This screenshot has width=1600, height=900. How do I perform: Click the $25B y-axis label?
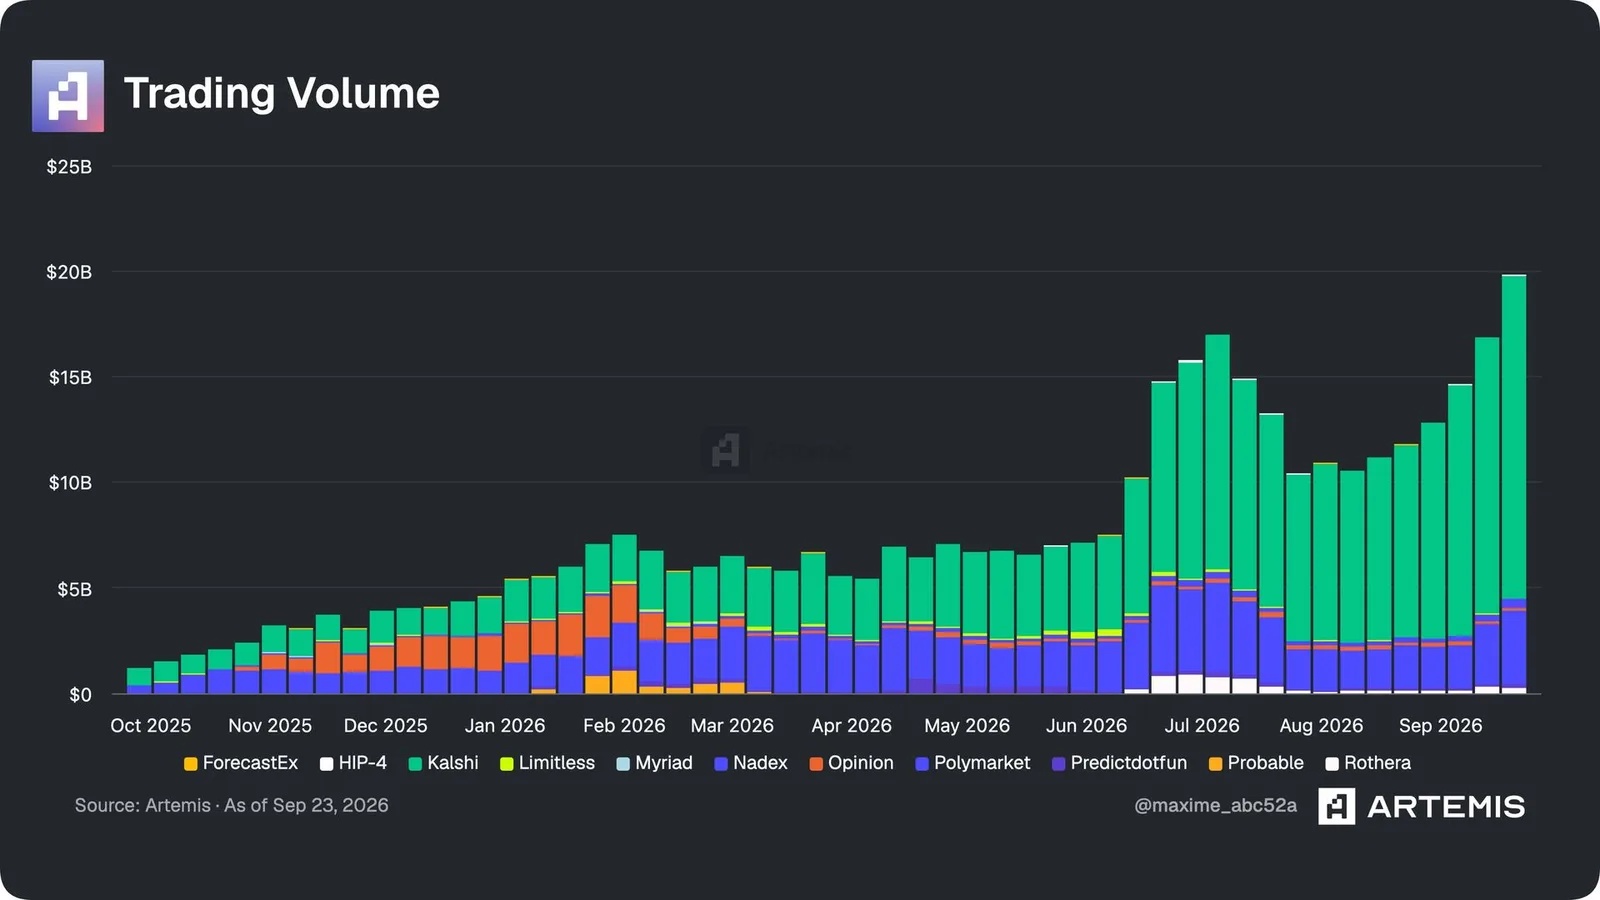69,167
